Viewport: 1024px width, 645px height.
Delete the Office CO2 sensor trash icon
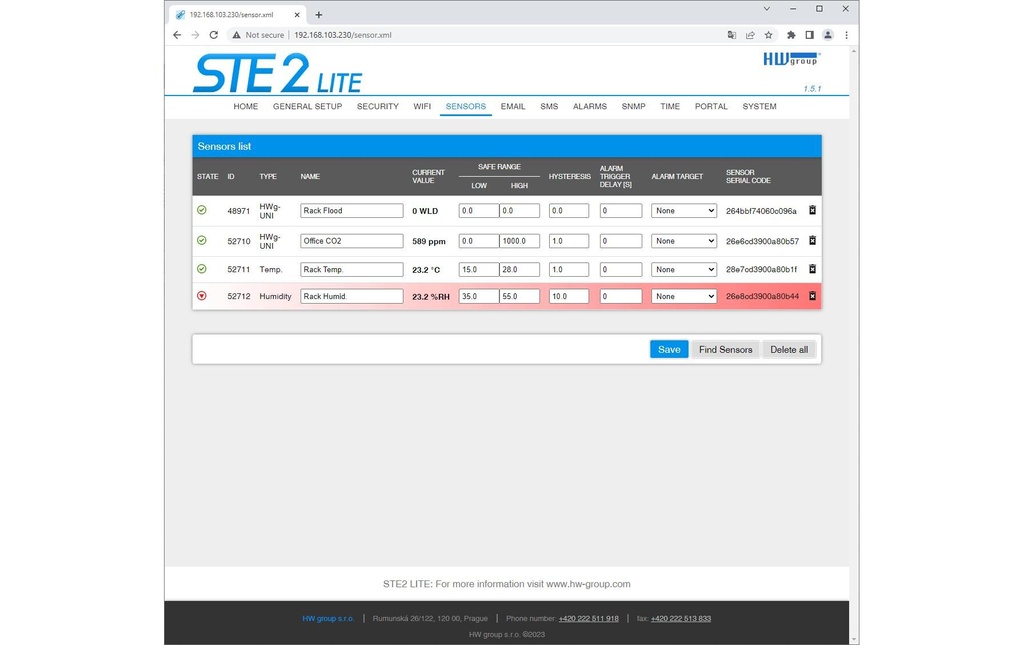coord(812,240)
